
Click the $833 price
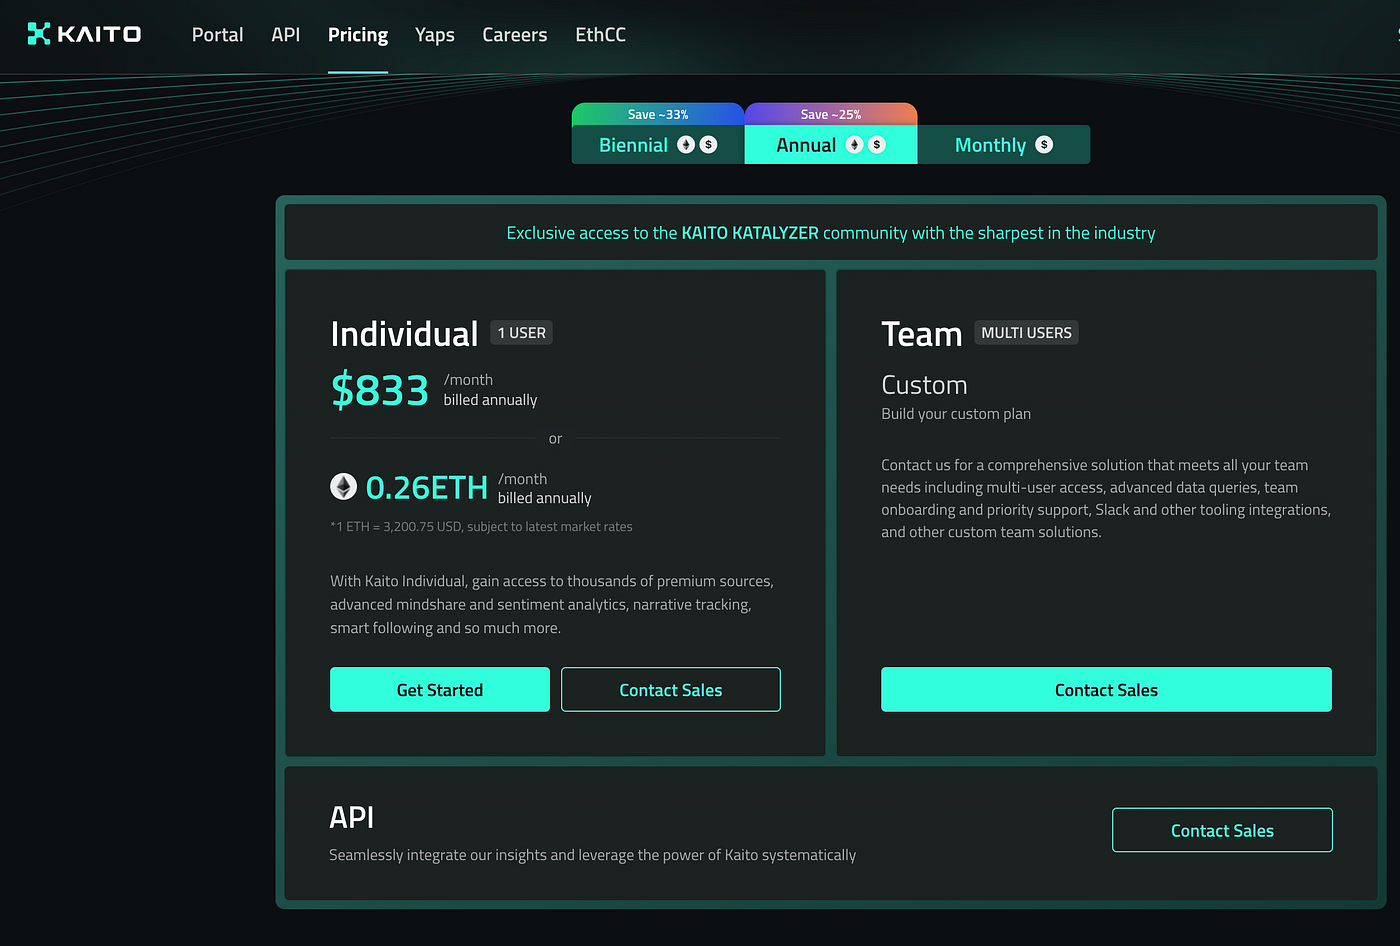[x=380, y=390]
